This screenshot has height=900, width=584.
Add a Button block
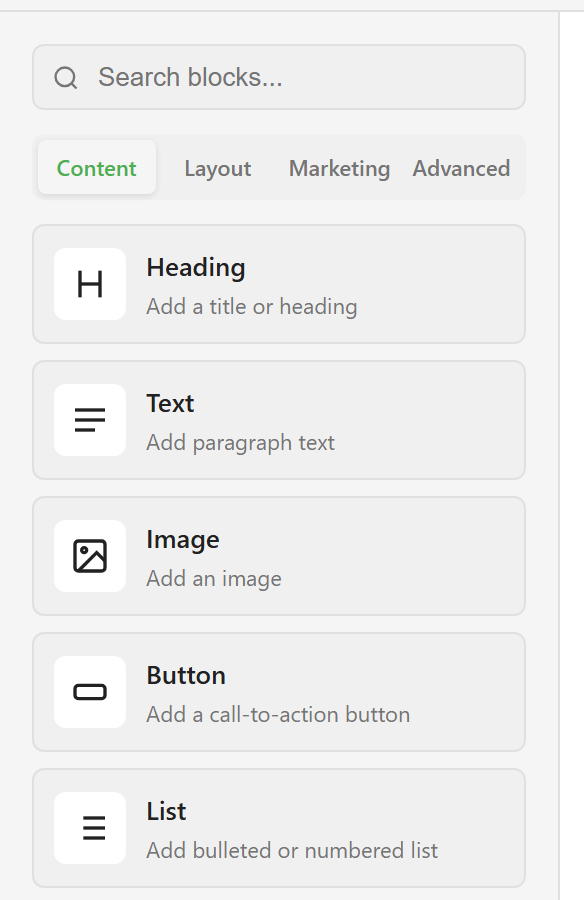click(279, 692)
